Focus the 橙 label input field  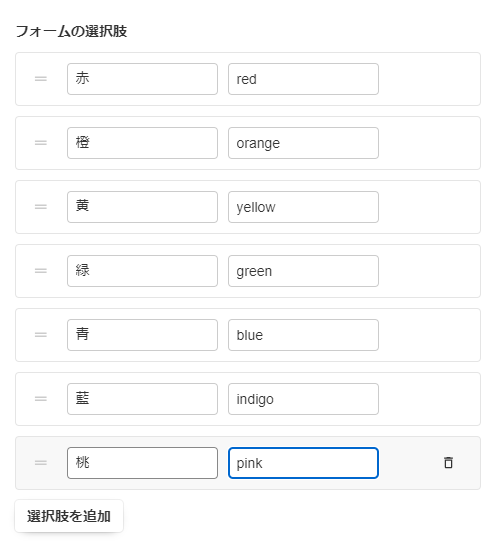[143, 143]
